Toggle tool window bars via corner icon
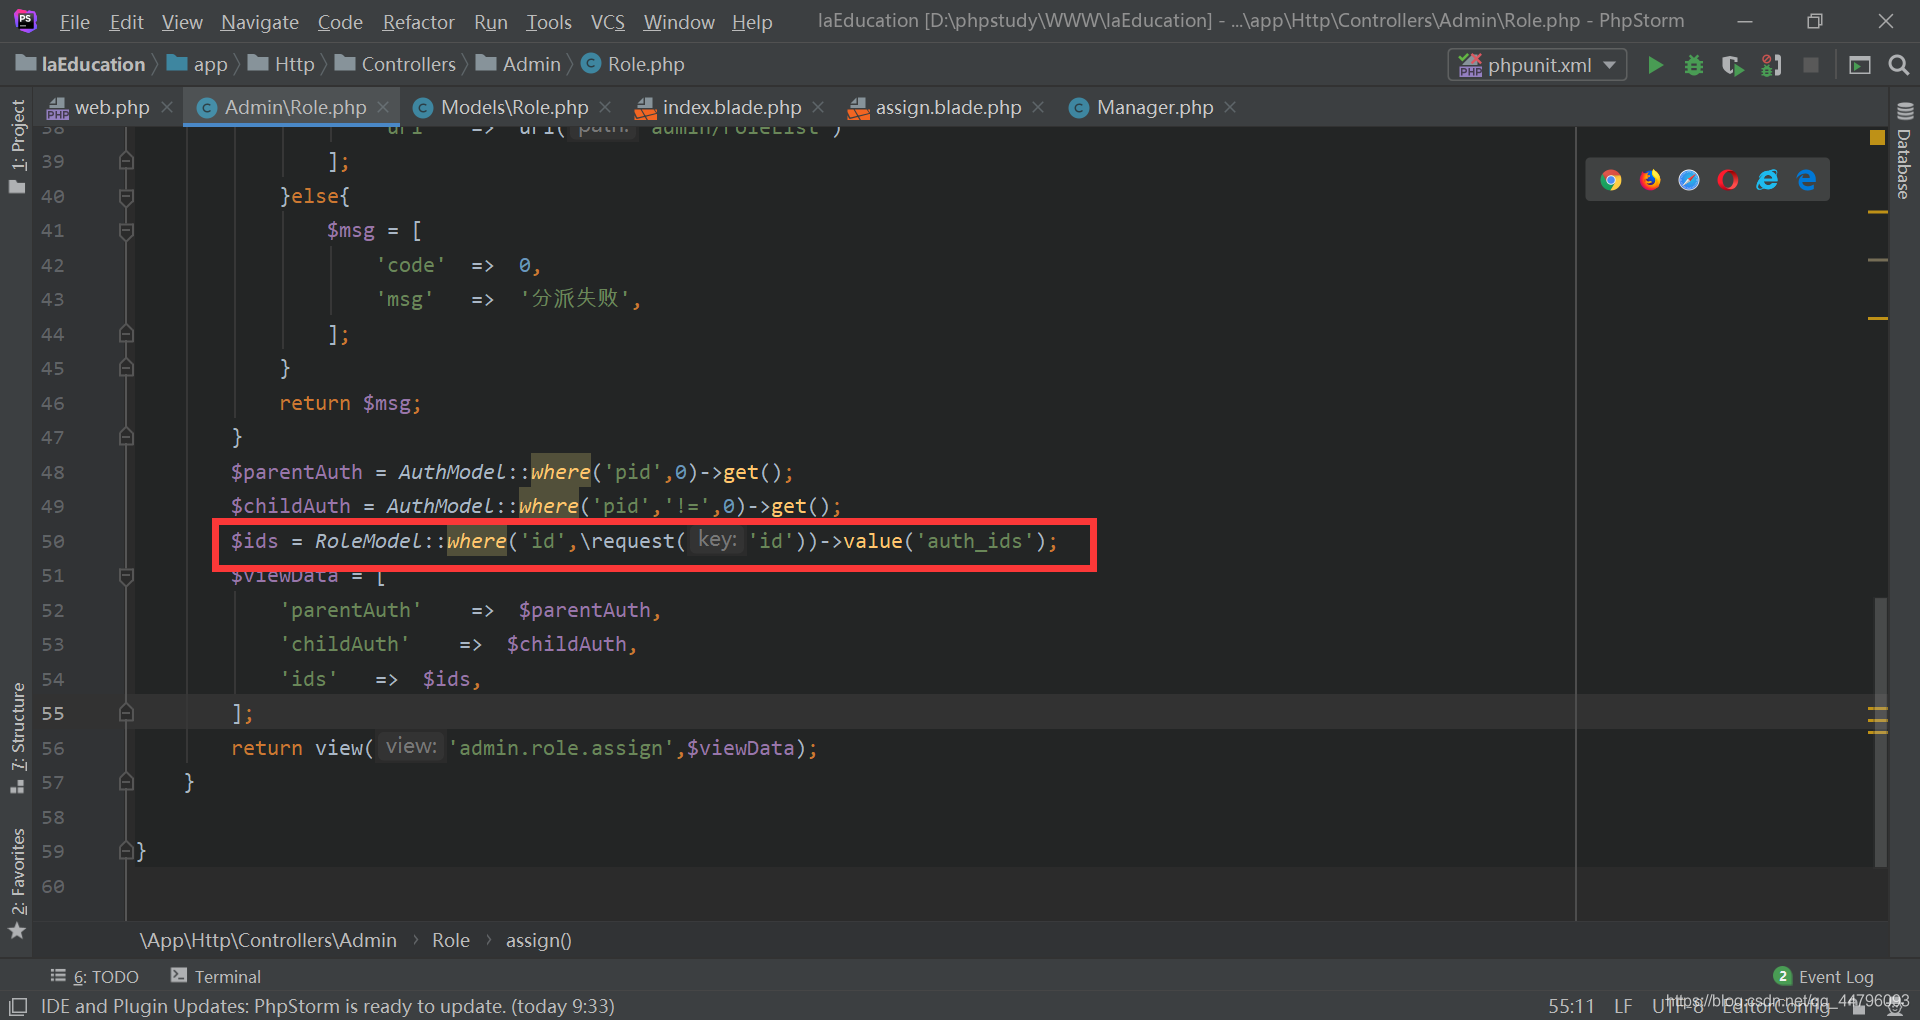This screenshot has width=1920, height=1020. 18,1006
